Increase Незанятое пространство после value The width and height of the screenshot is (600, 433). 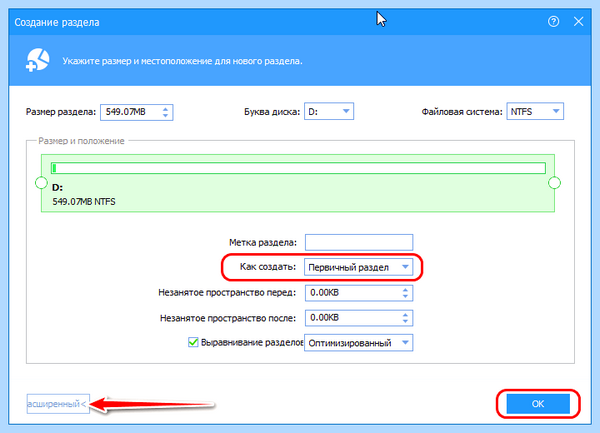point(405,315)
